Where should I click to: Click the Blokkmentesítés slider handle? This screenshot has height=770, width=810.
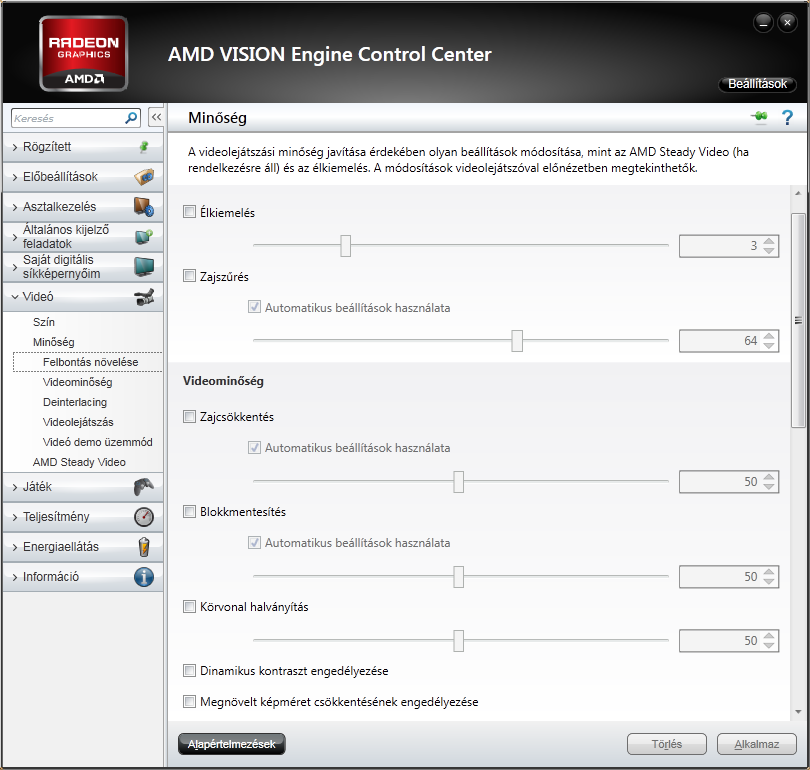tap(458, 576)
